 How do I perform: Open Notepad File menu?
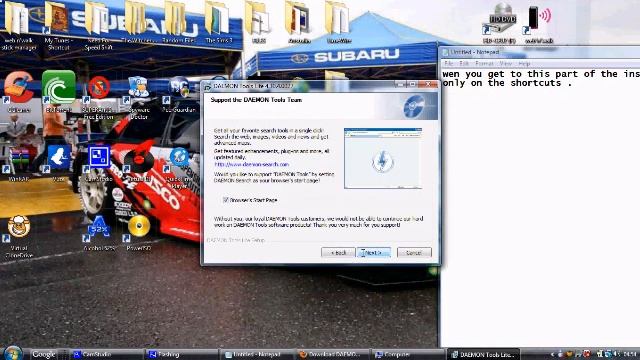449,64
